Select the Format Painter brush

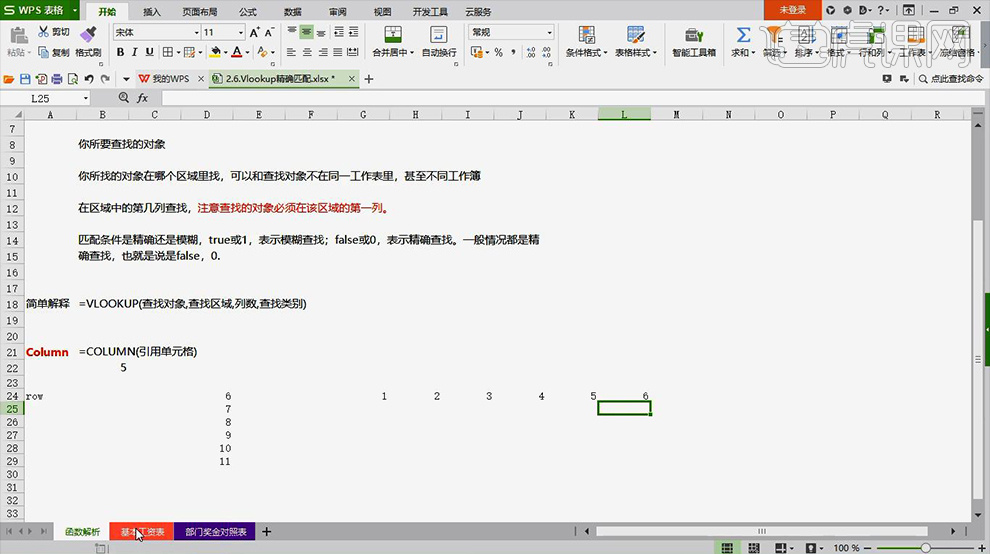pyautogui.click(x=88, y=33)
